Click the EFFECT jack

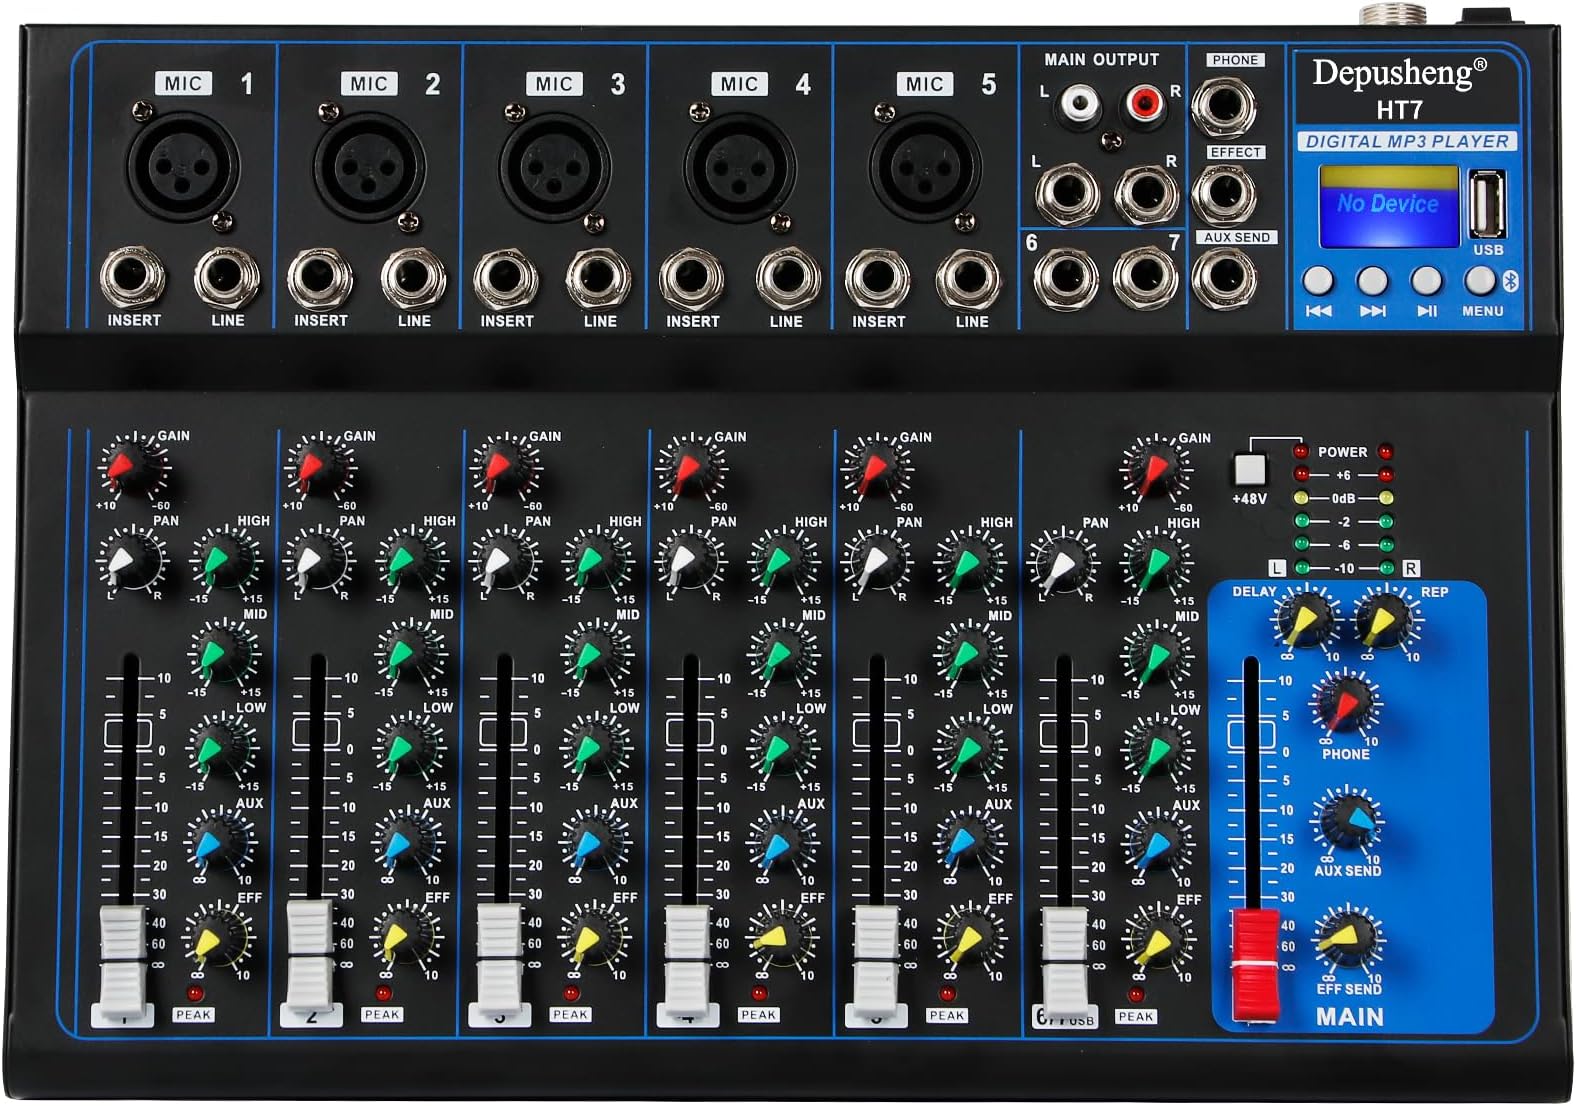pos(1225,194)
